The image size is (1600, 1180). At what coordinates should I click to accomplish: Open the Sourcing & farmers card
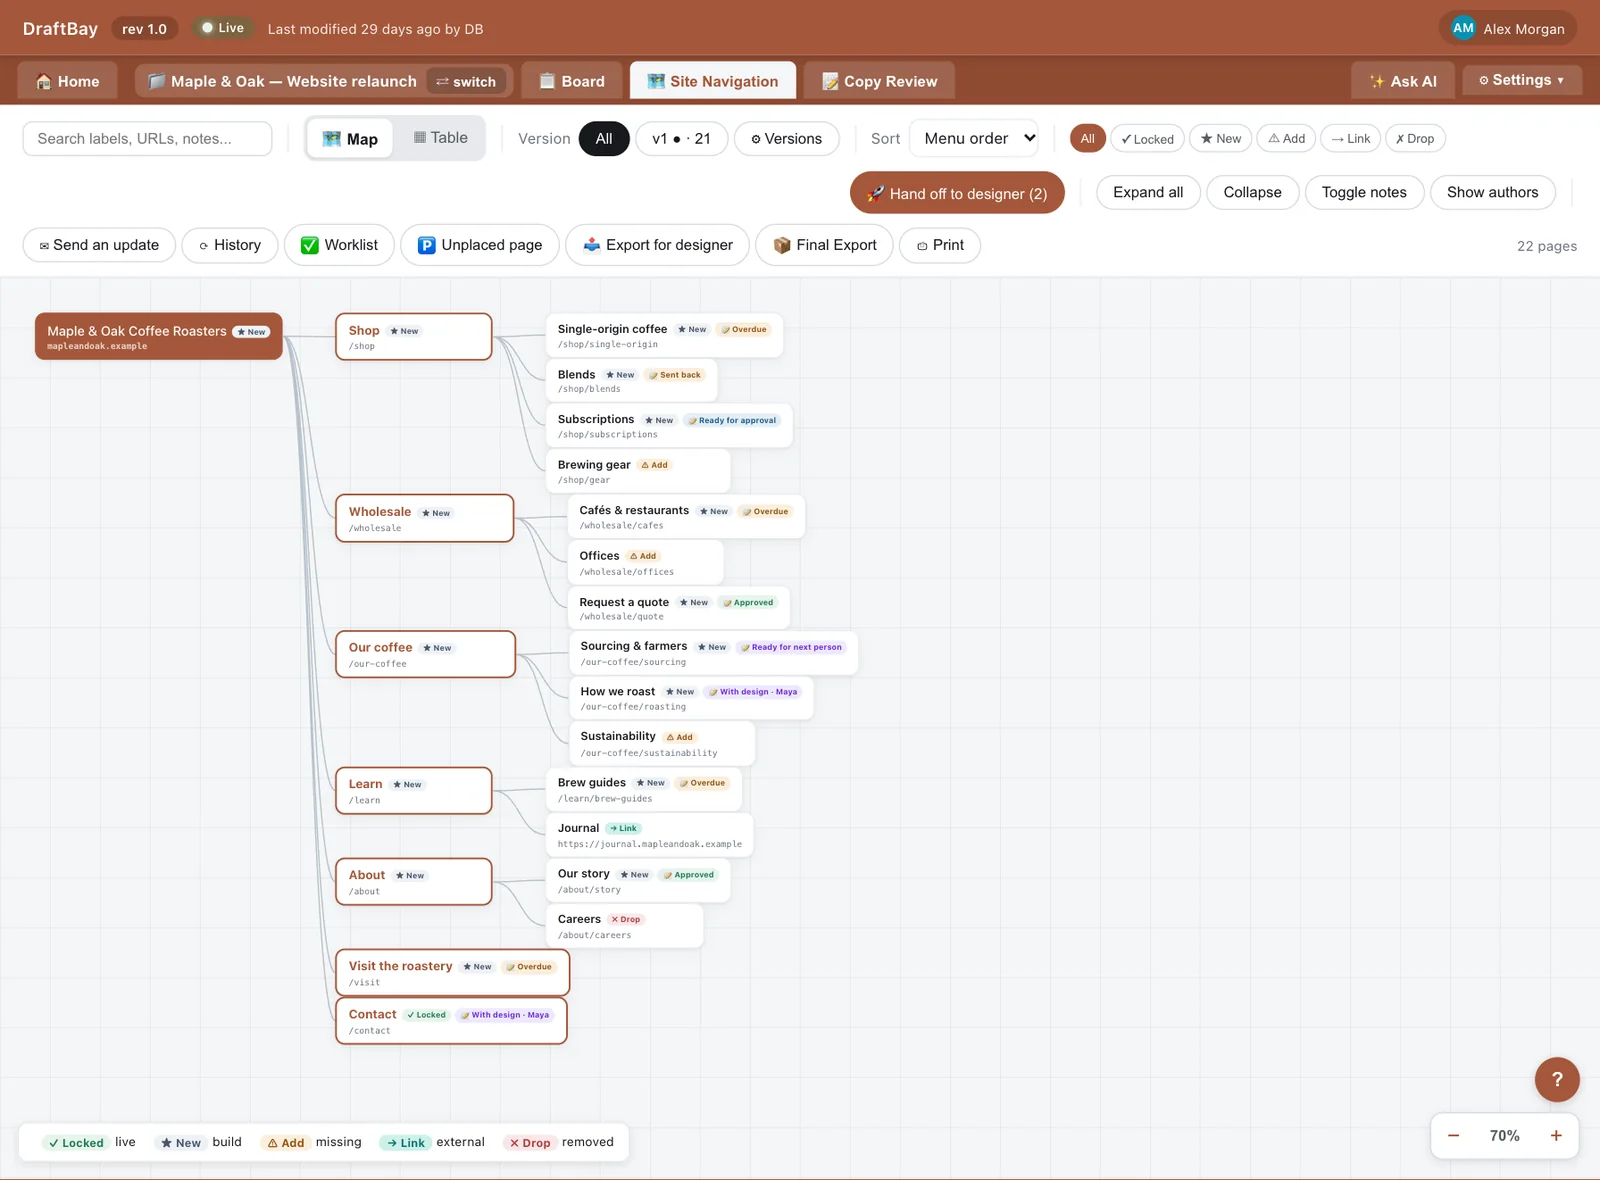pos(714,653)
